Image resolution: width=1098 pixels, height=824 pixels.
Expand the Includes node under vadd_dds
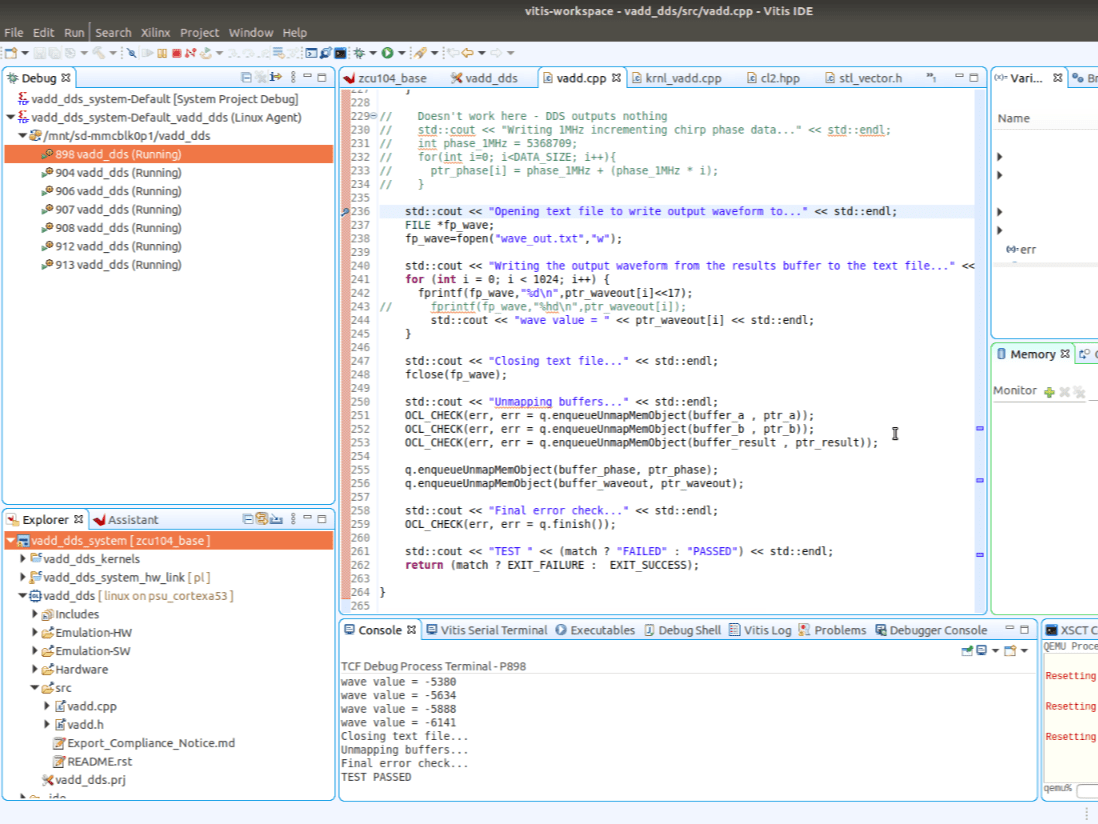[34, 614]
